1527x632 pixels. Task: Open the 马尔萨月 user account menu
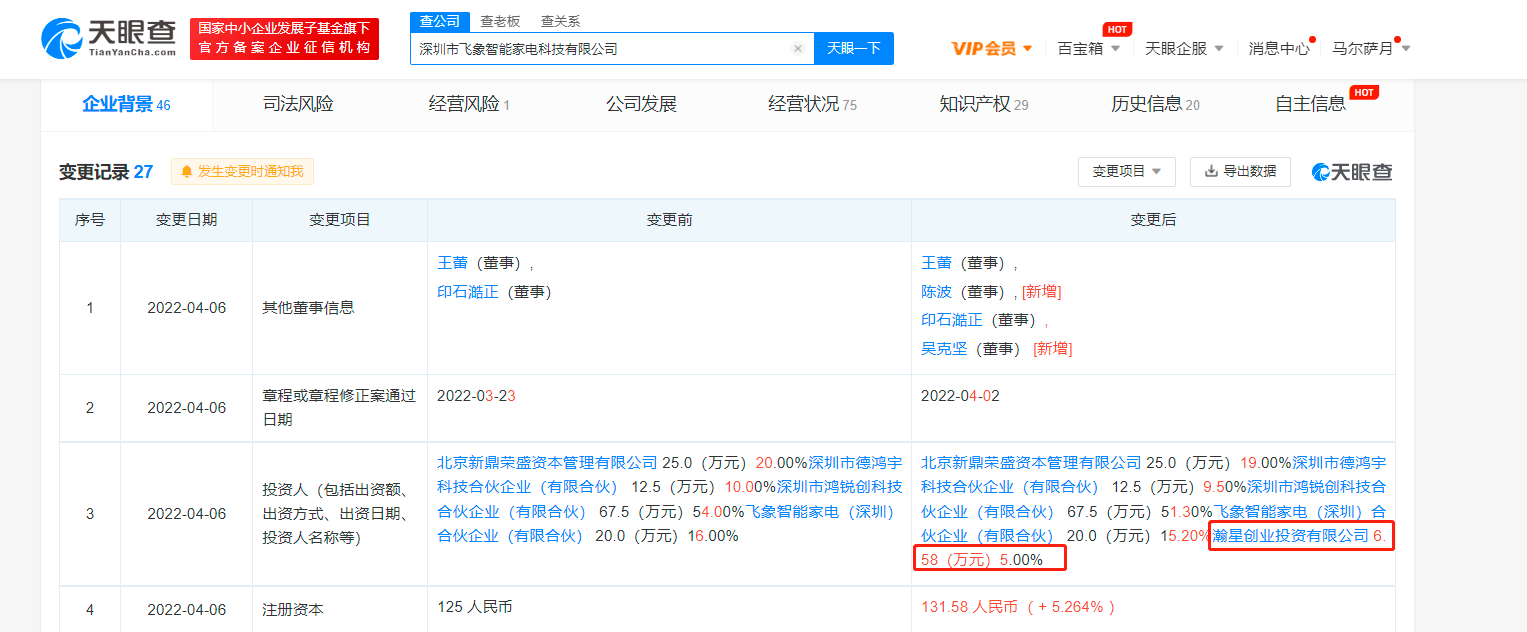(x=1372, y=48)
